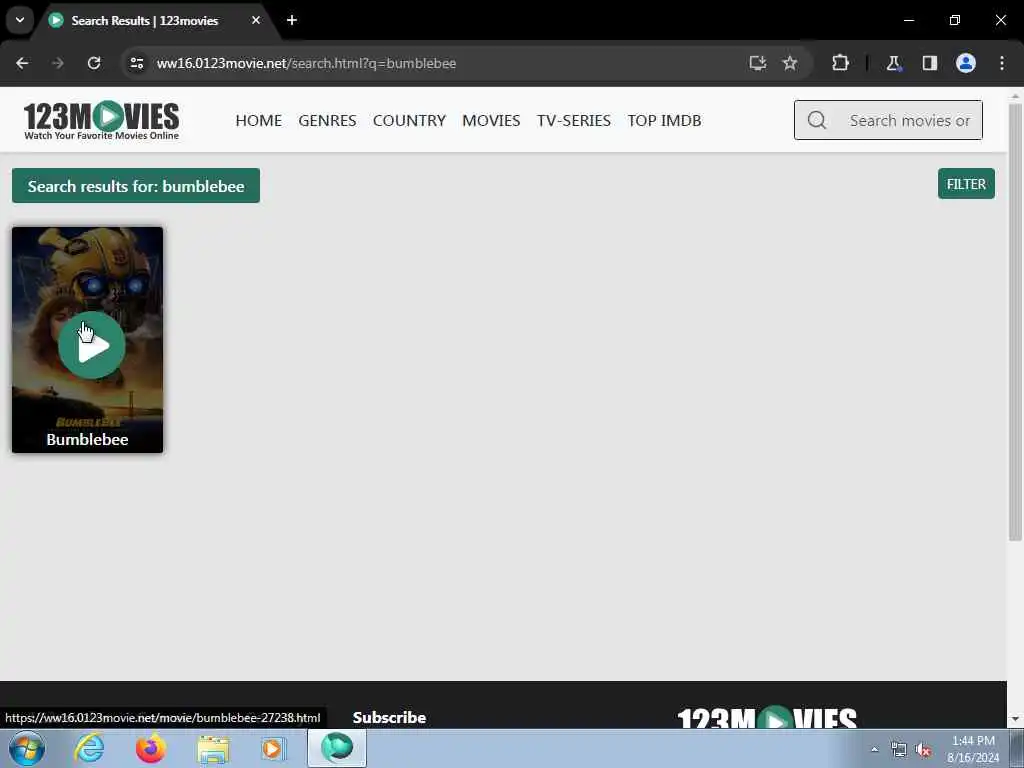Image resolution: width=1024 pixels, height=768 pixels.
Task: Expand the tab search dropdown arrow
Action: click(x=20, y=20)
